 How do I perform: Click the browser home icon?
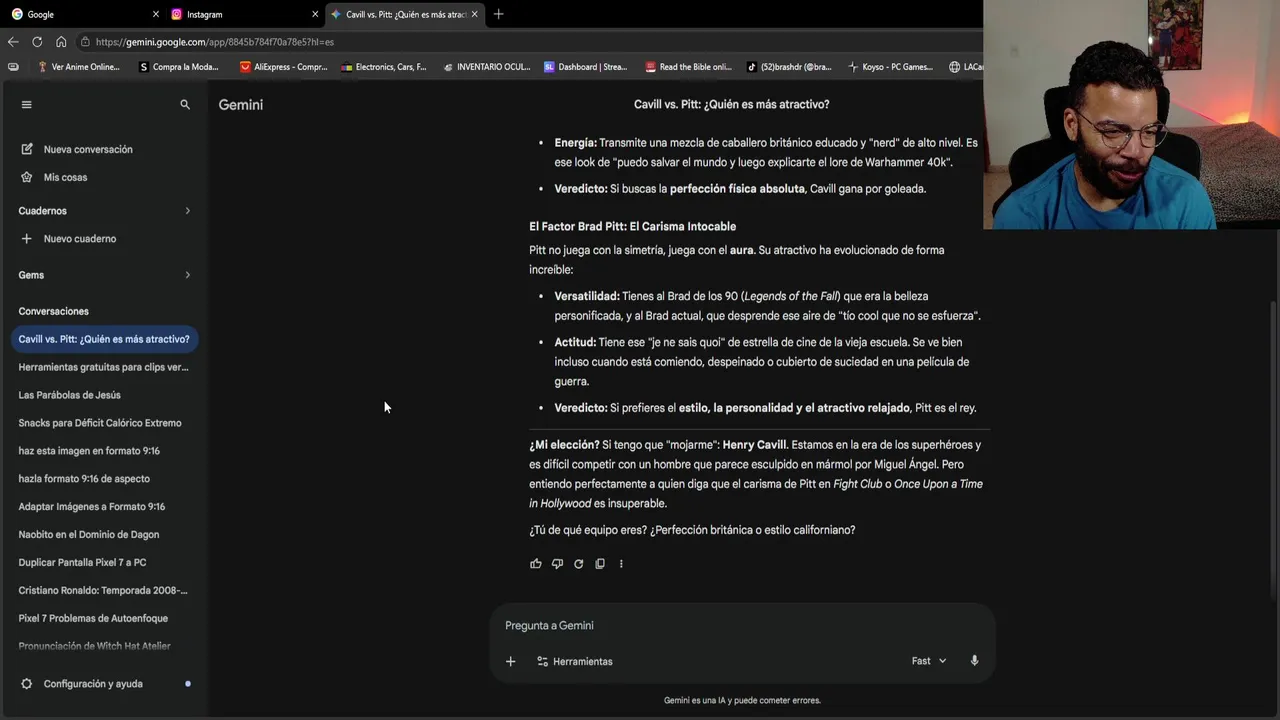(x=61, y=42)
